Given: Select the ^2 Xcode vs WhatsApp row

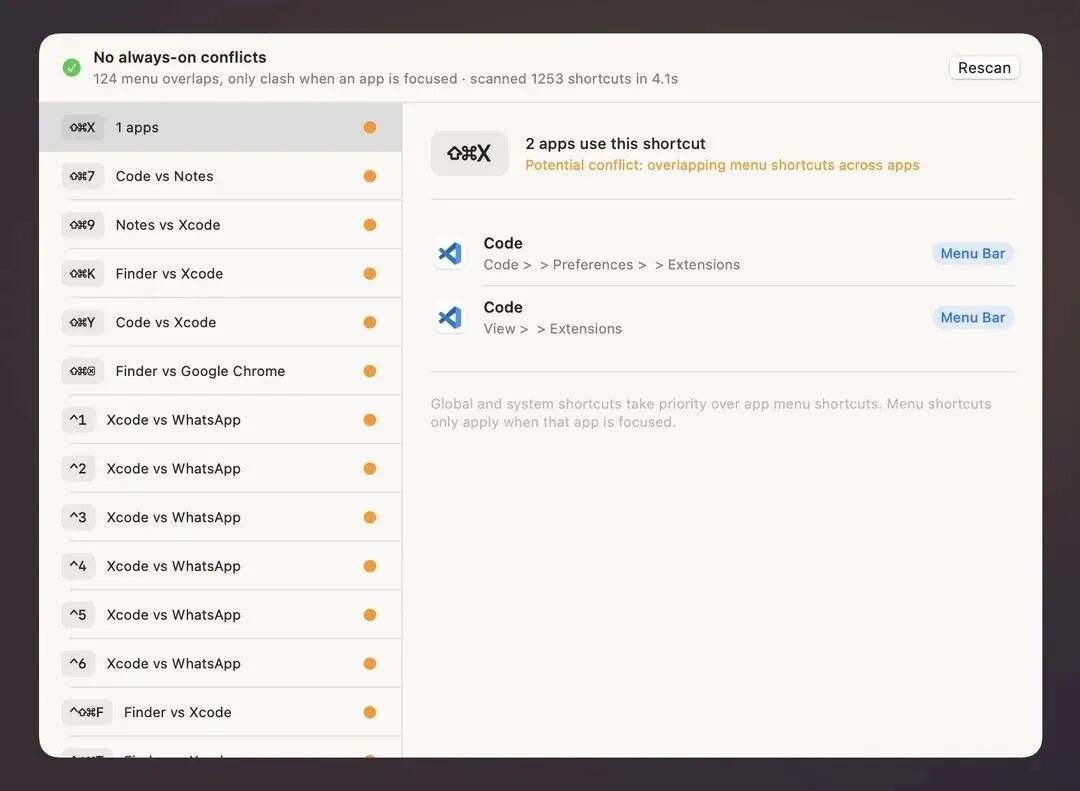Looking at the screenshot, I should (220, 469).
